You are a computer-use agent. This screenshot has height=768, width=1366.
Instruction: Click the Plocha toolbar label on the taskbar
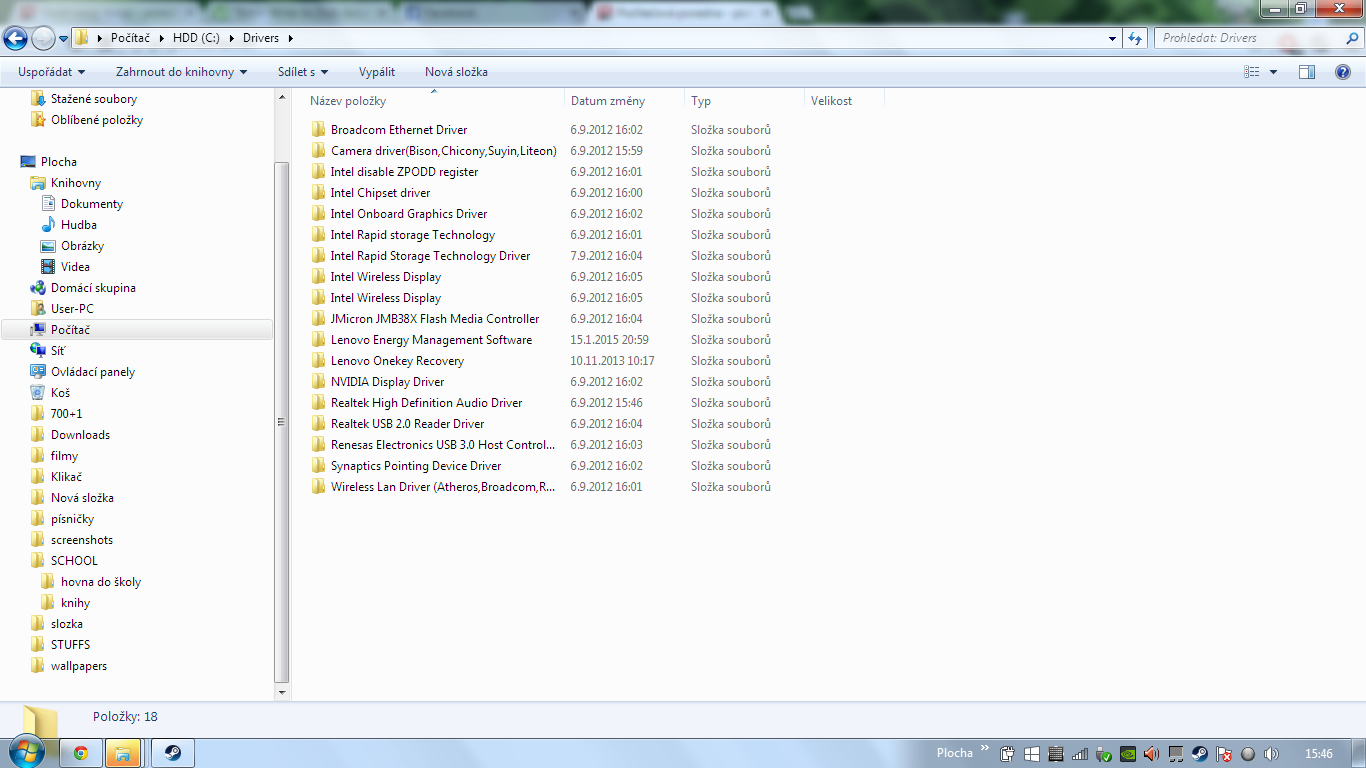954,753
